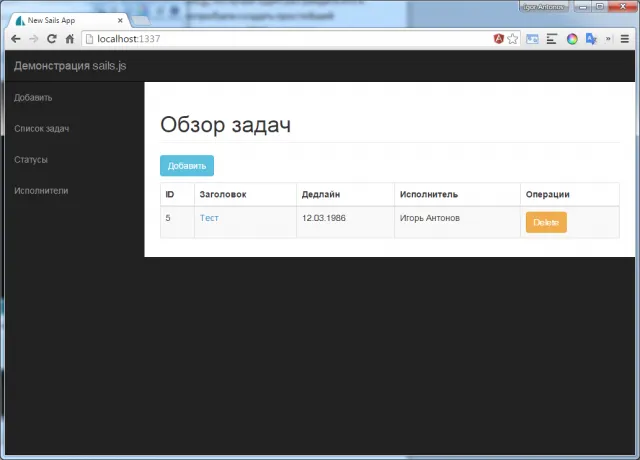Click the Обзор задач heading
This screenshot has height=460, width=640.
225,124
